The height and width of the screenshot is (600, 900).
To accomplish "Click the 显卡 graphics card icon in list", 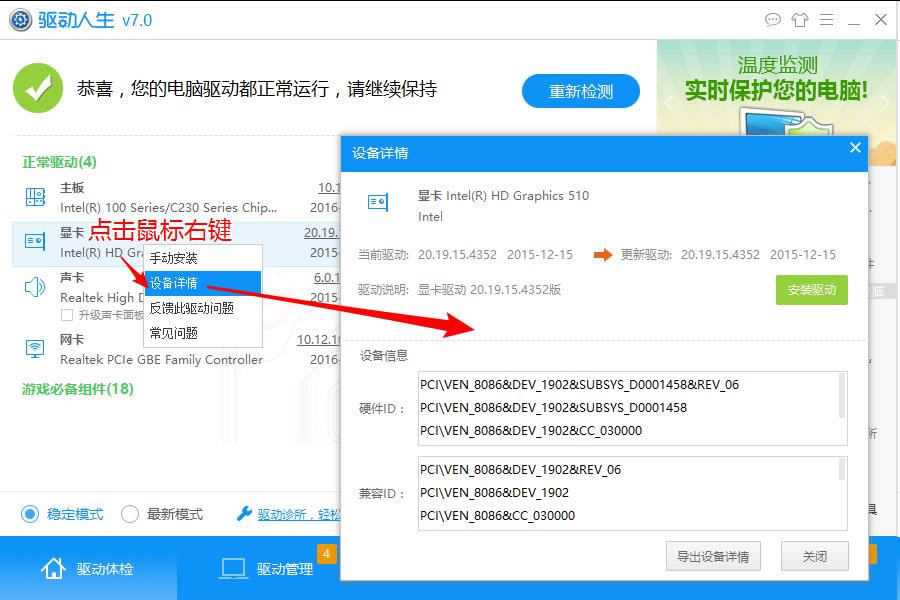I will [35, 241].
